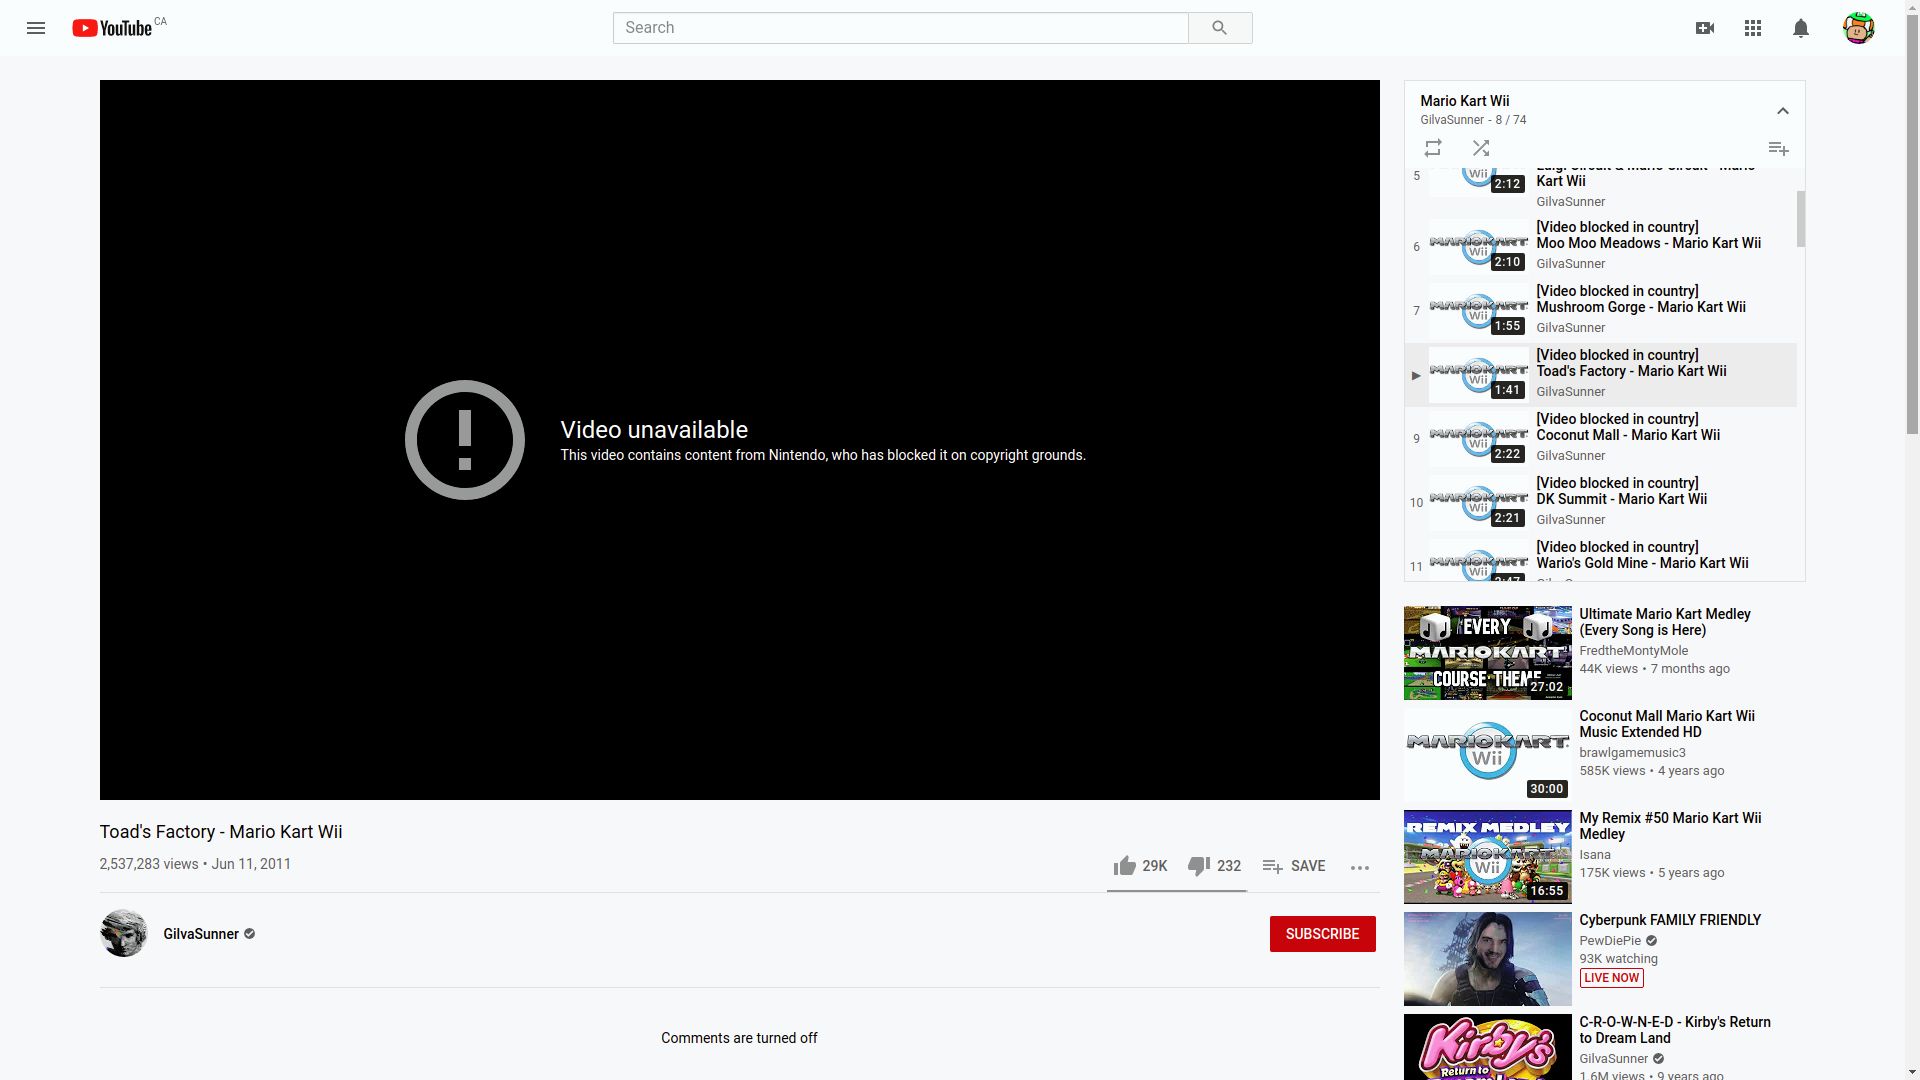Open Ultimate Mario Kart Medley thumbnail
The width and height of the screenshot is (1920, 1080).
click(x=1487, y=653)
